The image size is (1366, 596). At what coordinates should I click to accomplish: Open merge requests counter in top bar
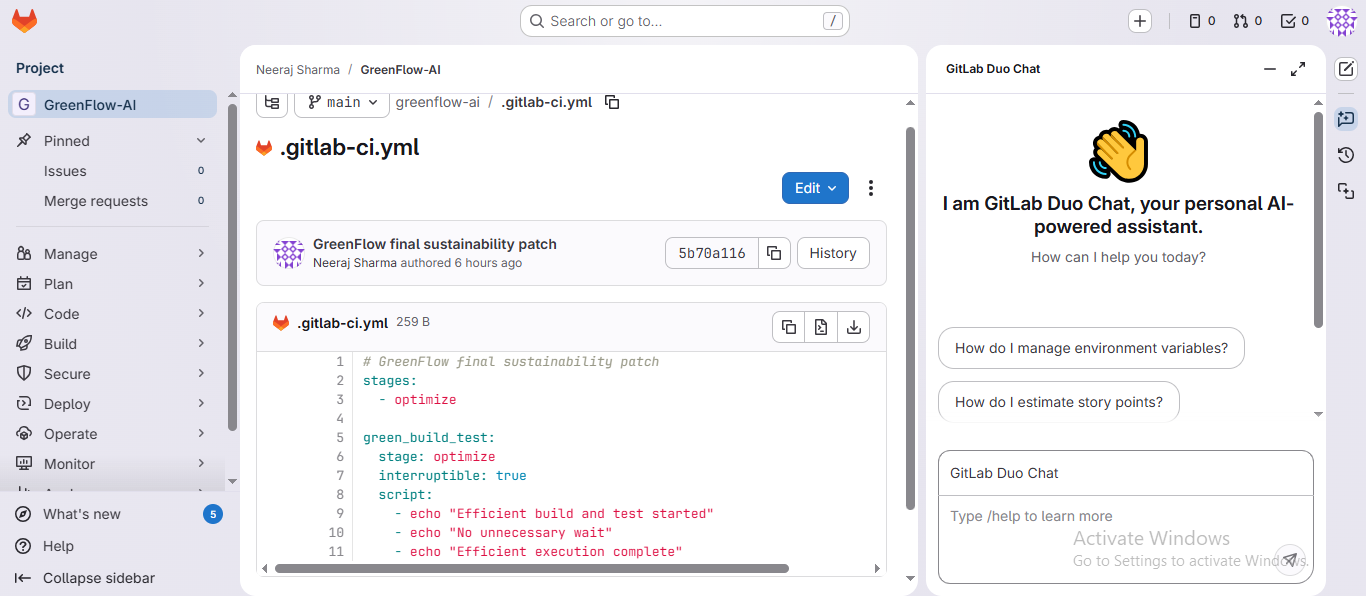coord(1247,21)
